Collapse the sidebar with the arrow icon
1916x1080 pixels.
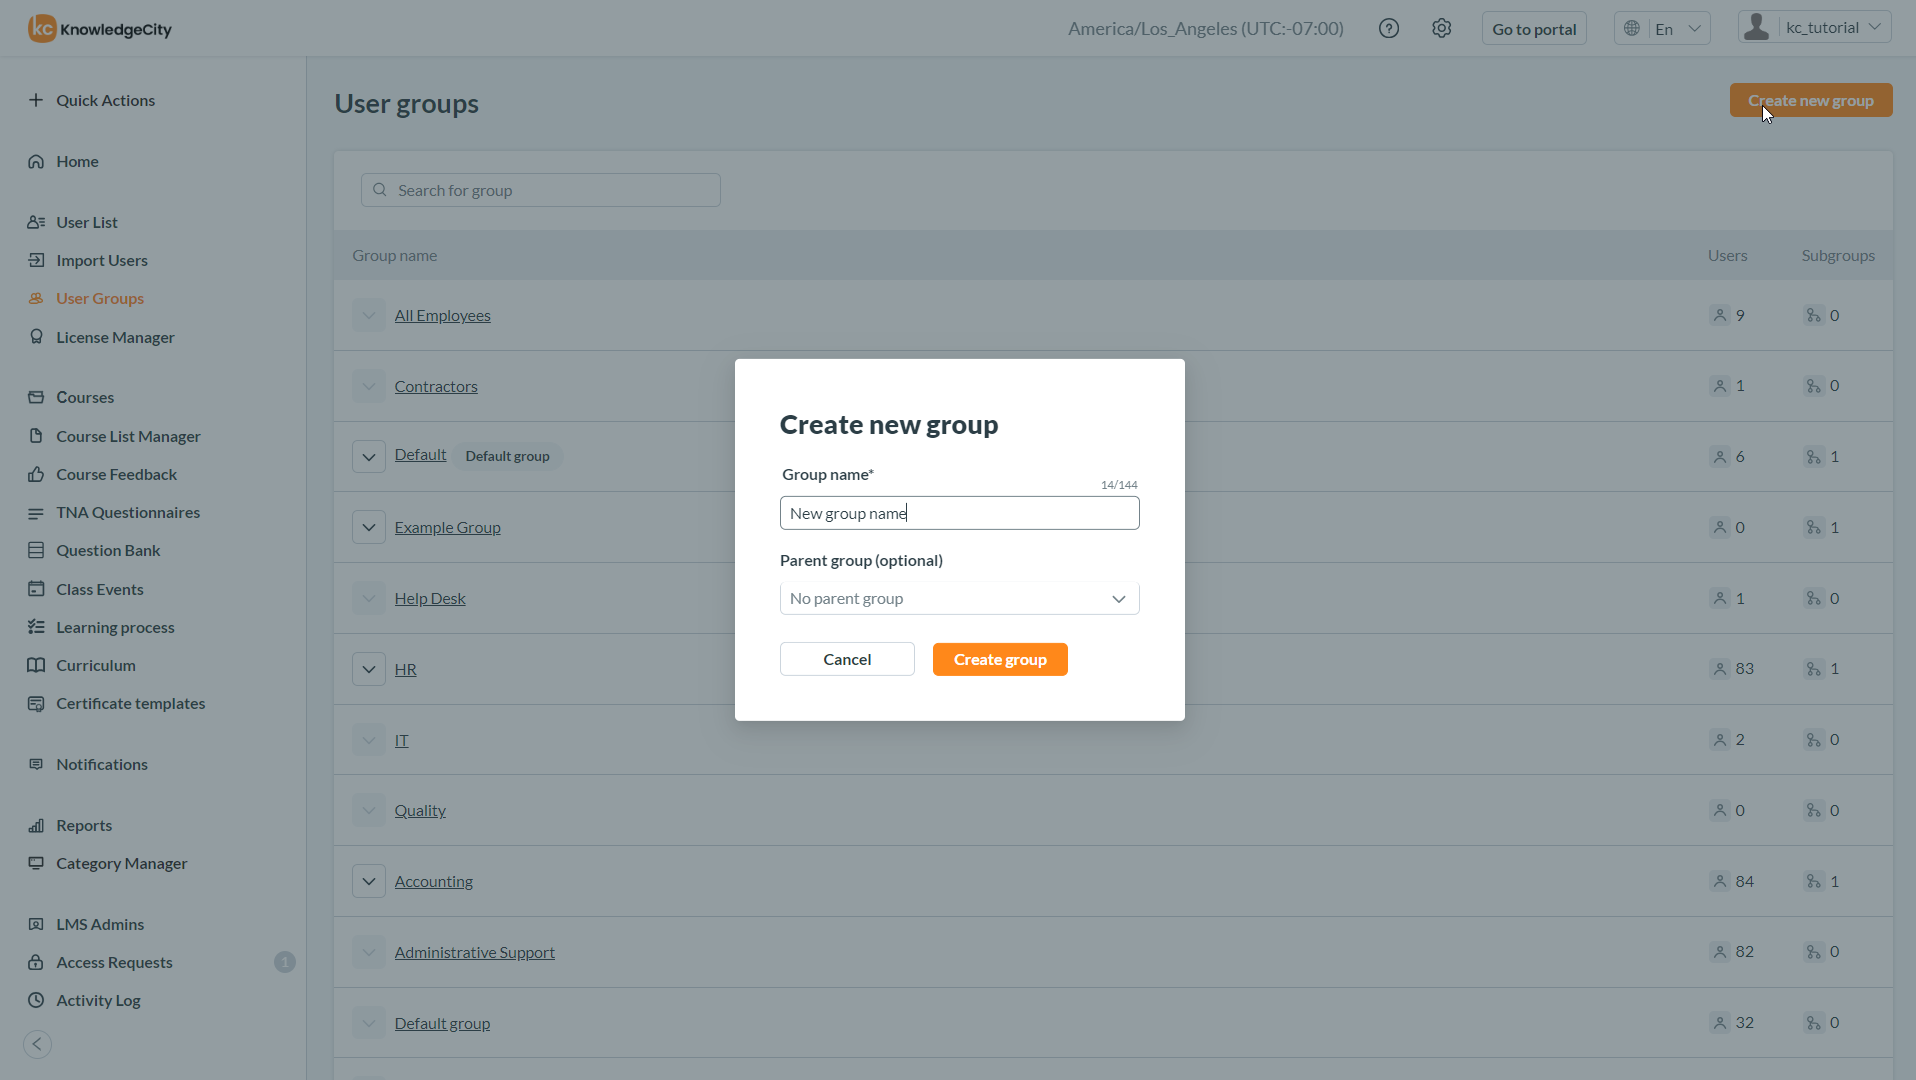(x=37, y=1044)
